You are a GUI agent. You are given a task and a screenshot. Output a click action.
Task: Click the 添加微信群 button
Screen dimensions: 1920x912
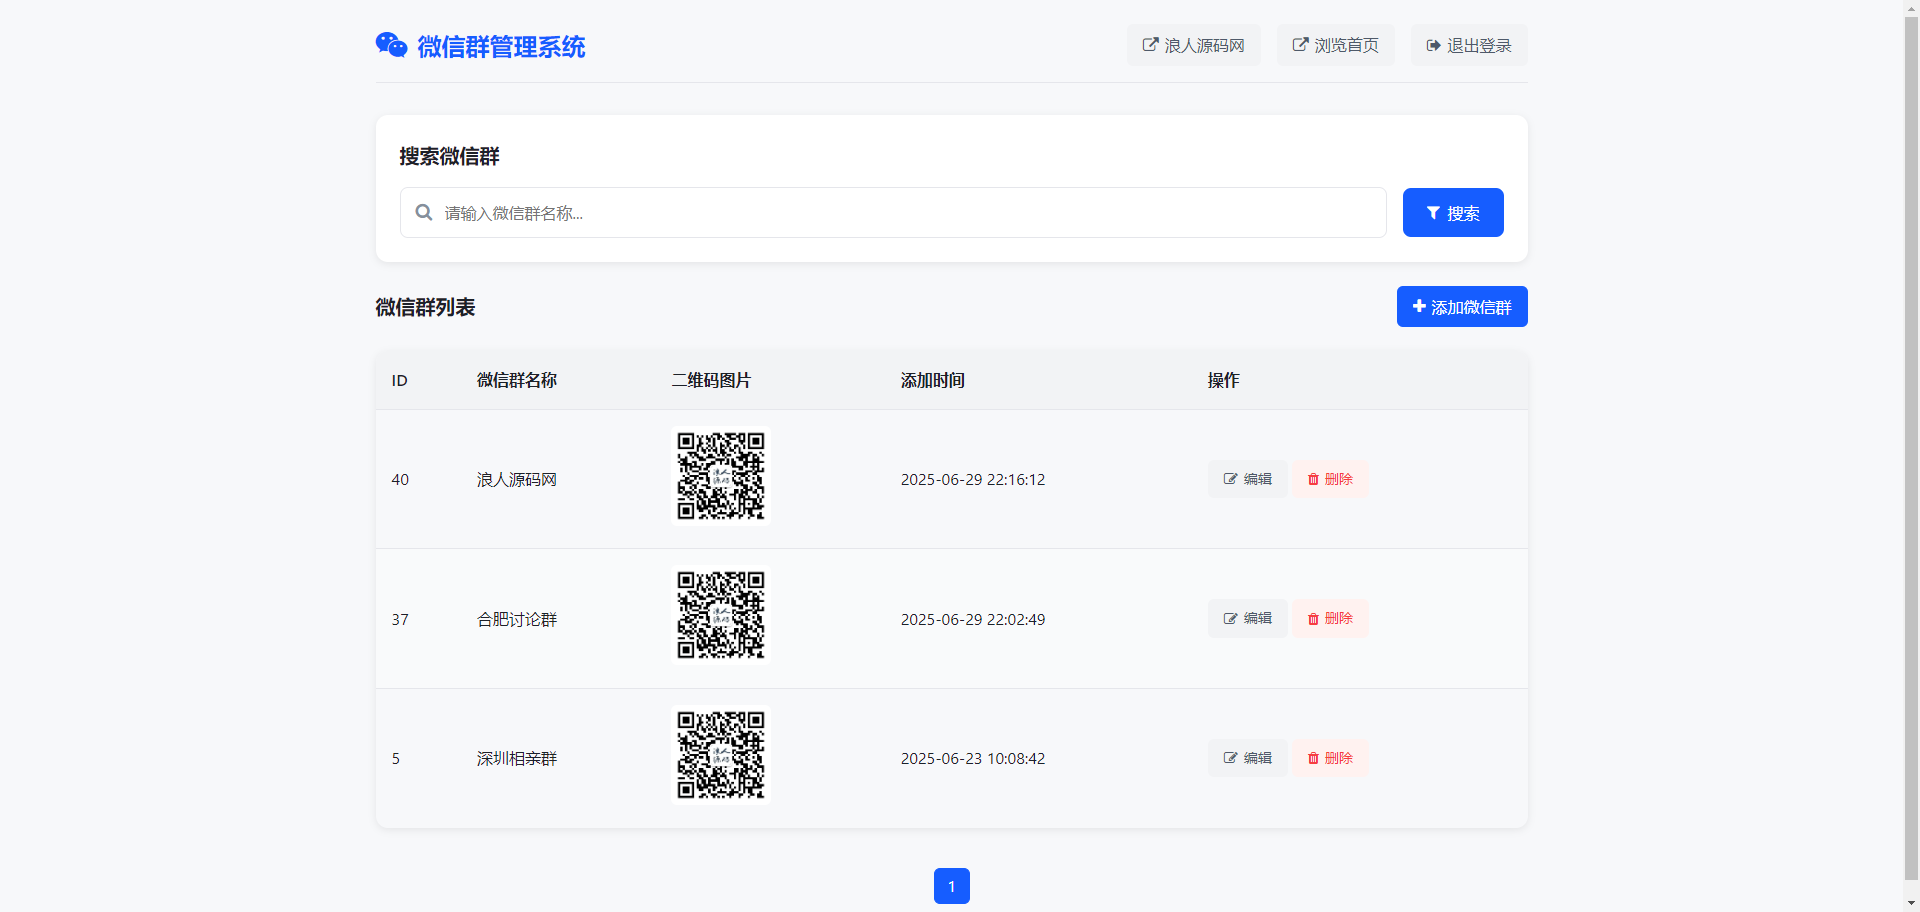click(x=1461, y=307)
